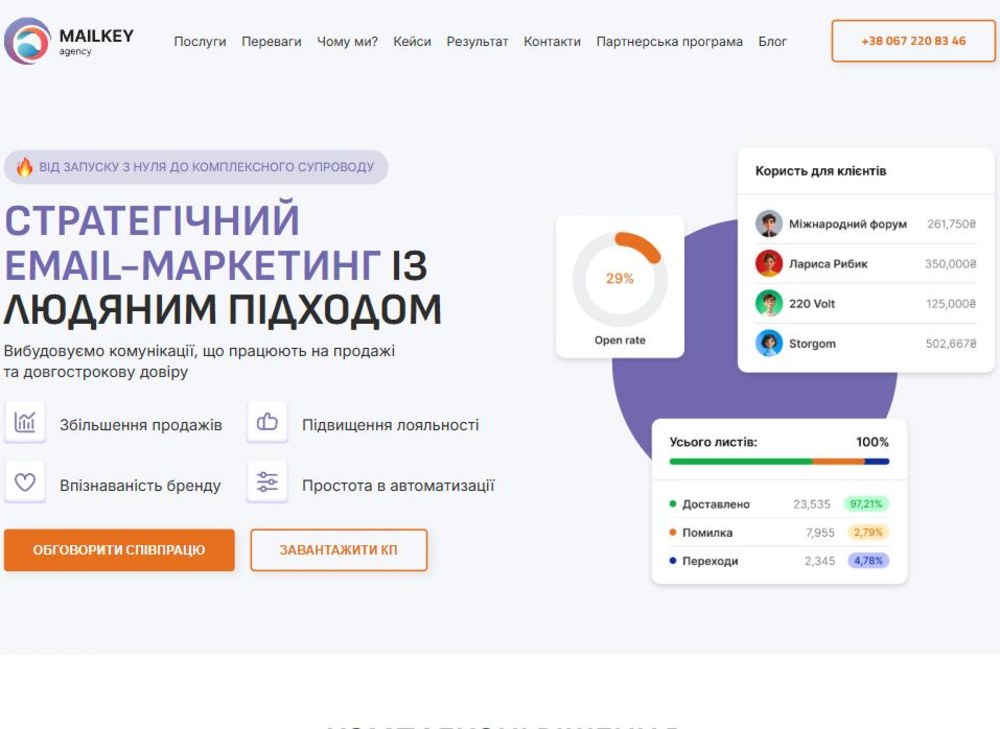Open the Блог link

click(772, 41)
